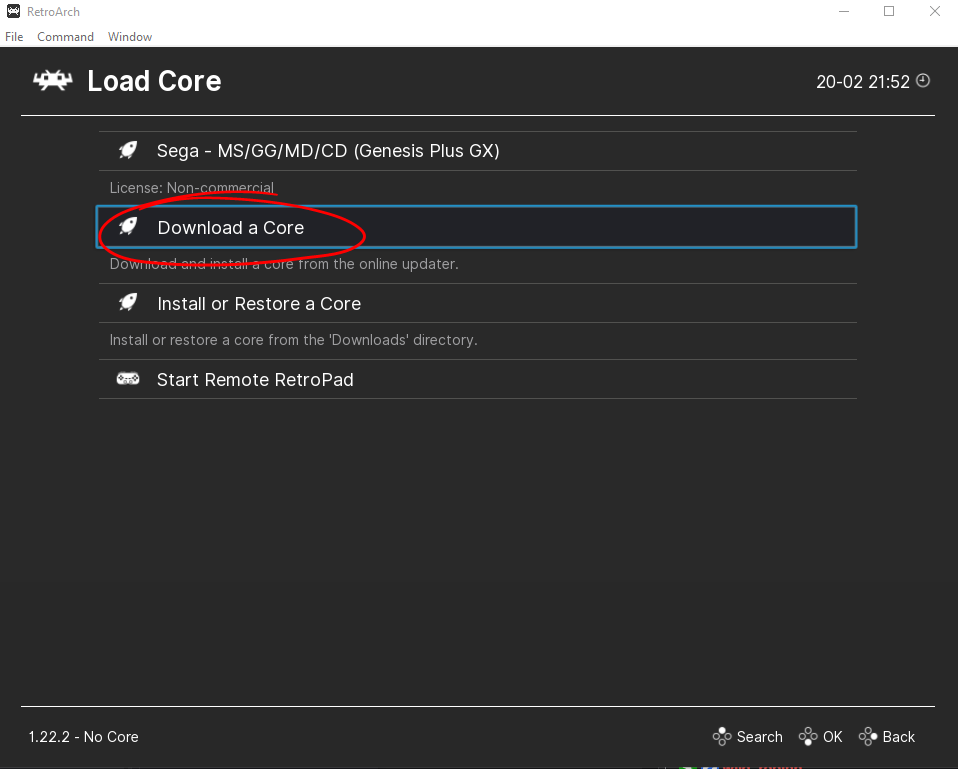Screen dimensions: 958x769
Task: Open the Command menu
Action: (x=65, y=36)
